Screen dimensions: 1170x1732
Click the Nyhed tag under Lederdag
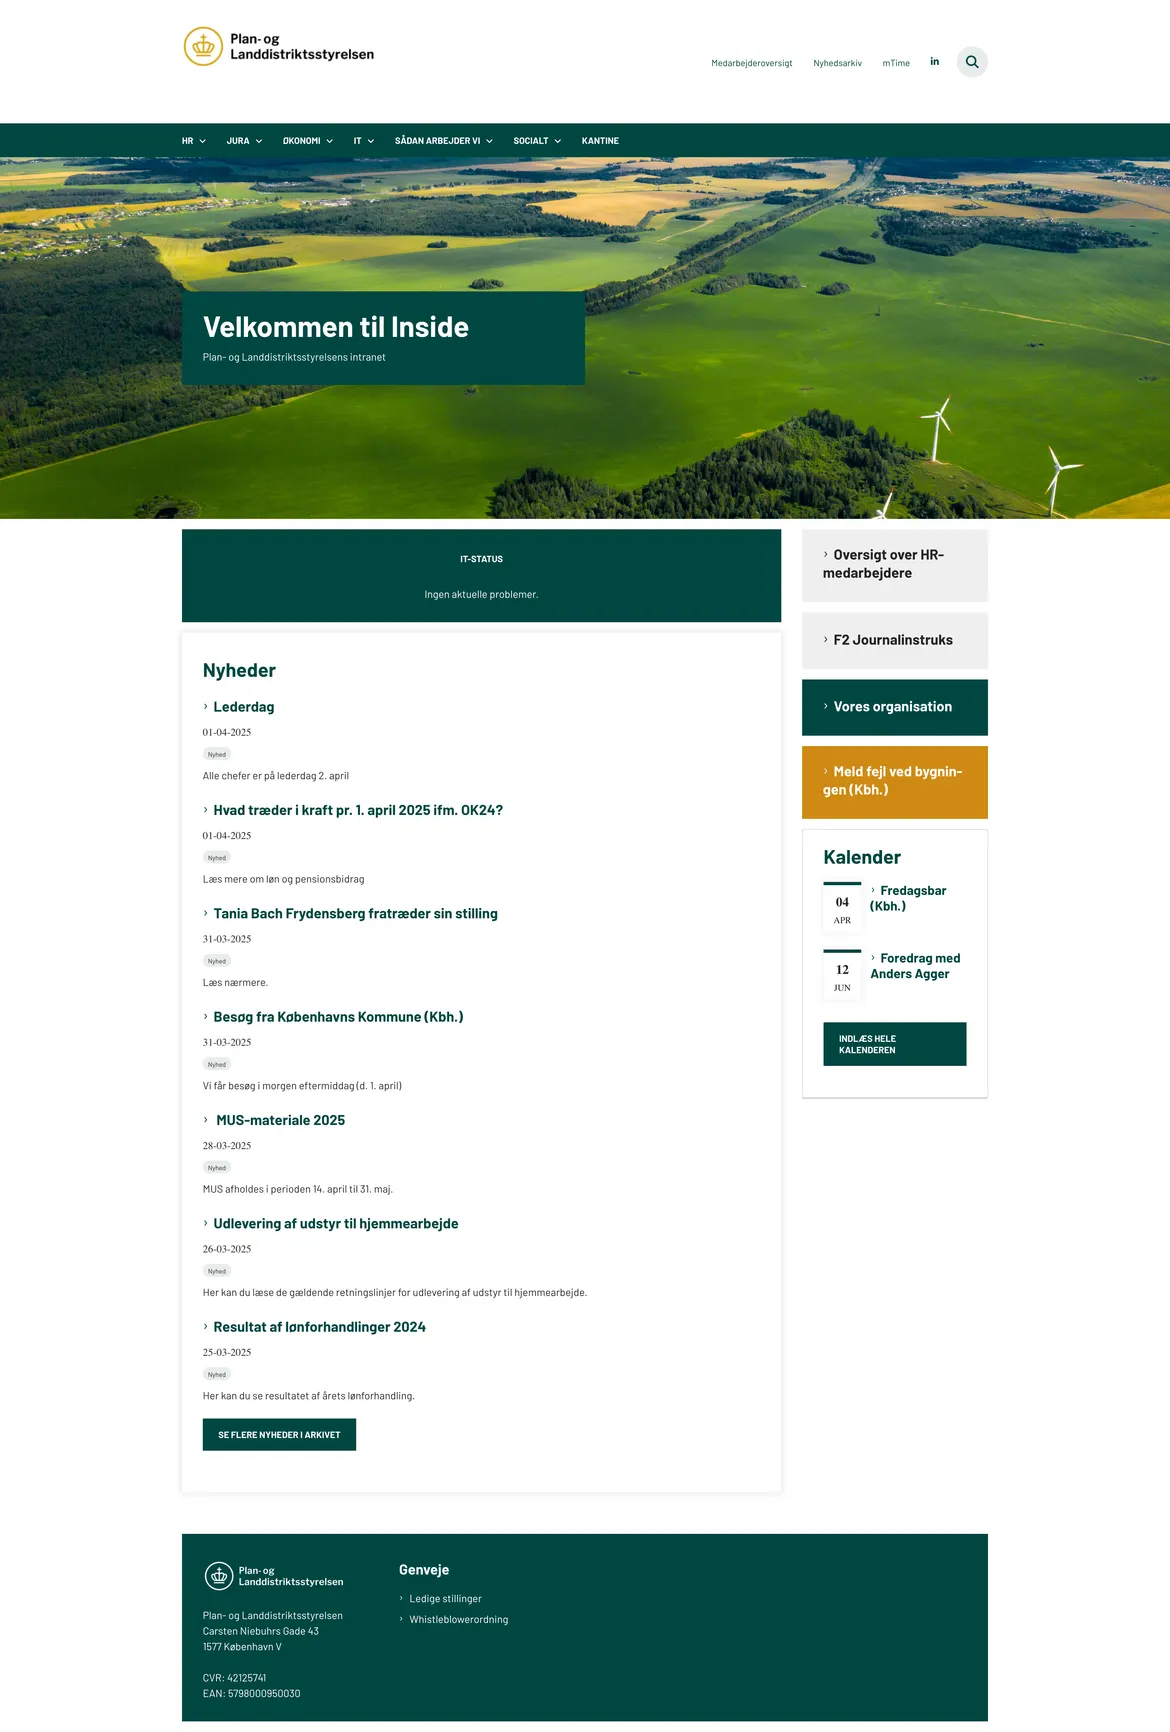pos(217,755)
